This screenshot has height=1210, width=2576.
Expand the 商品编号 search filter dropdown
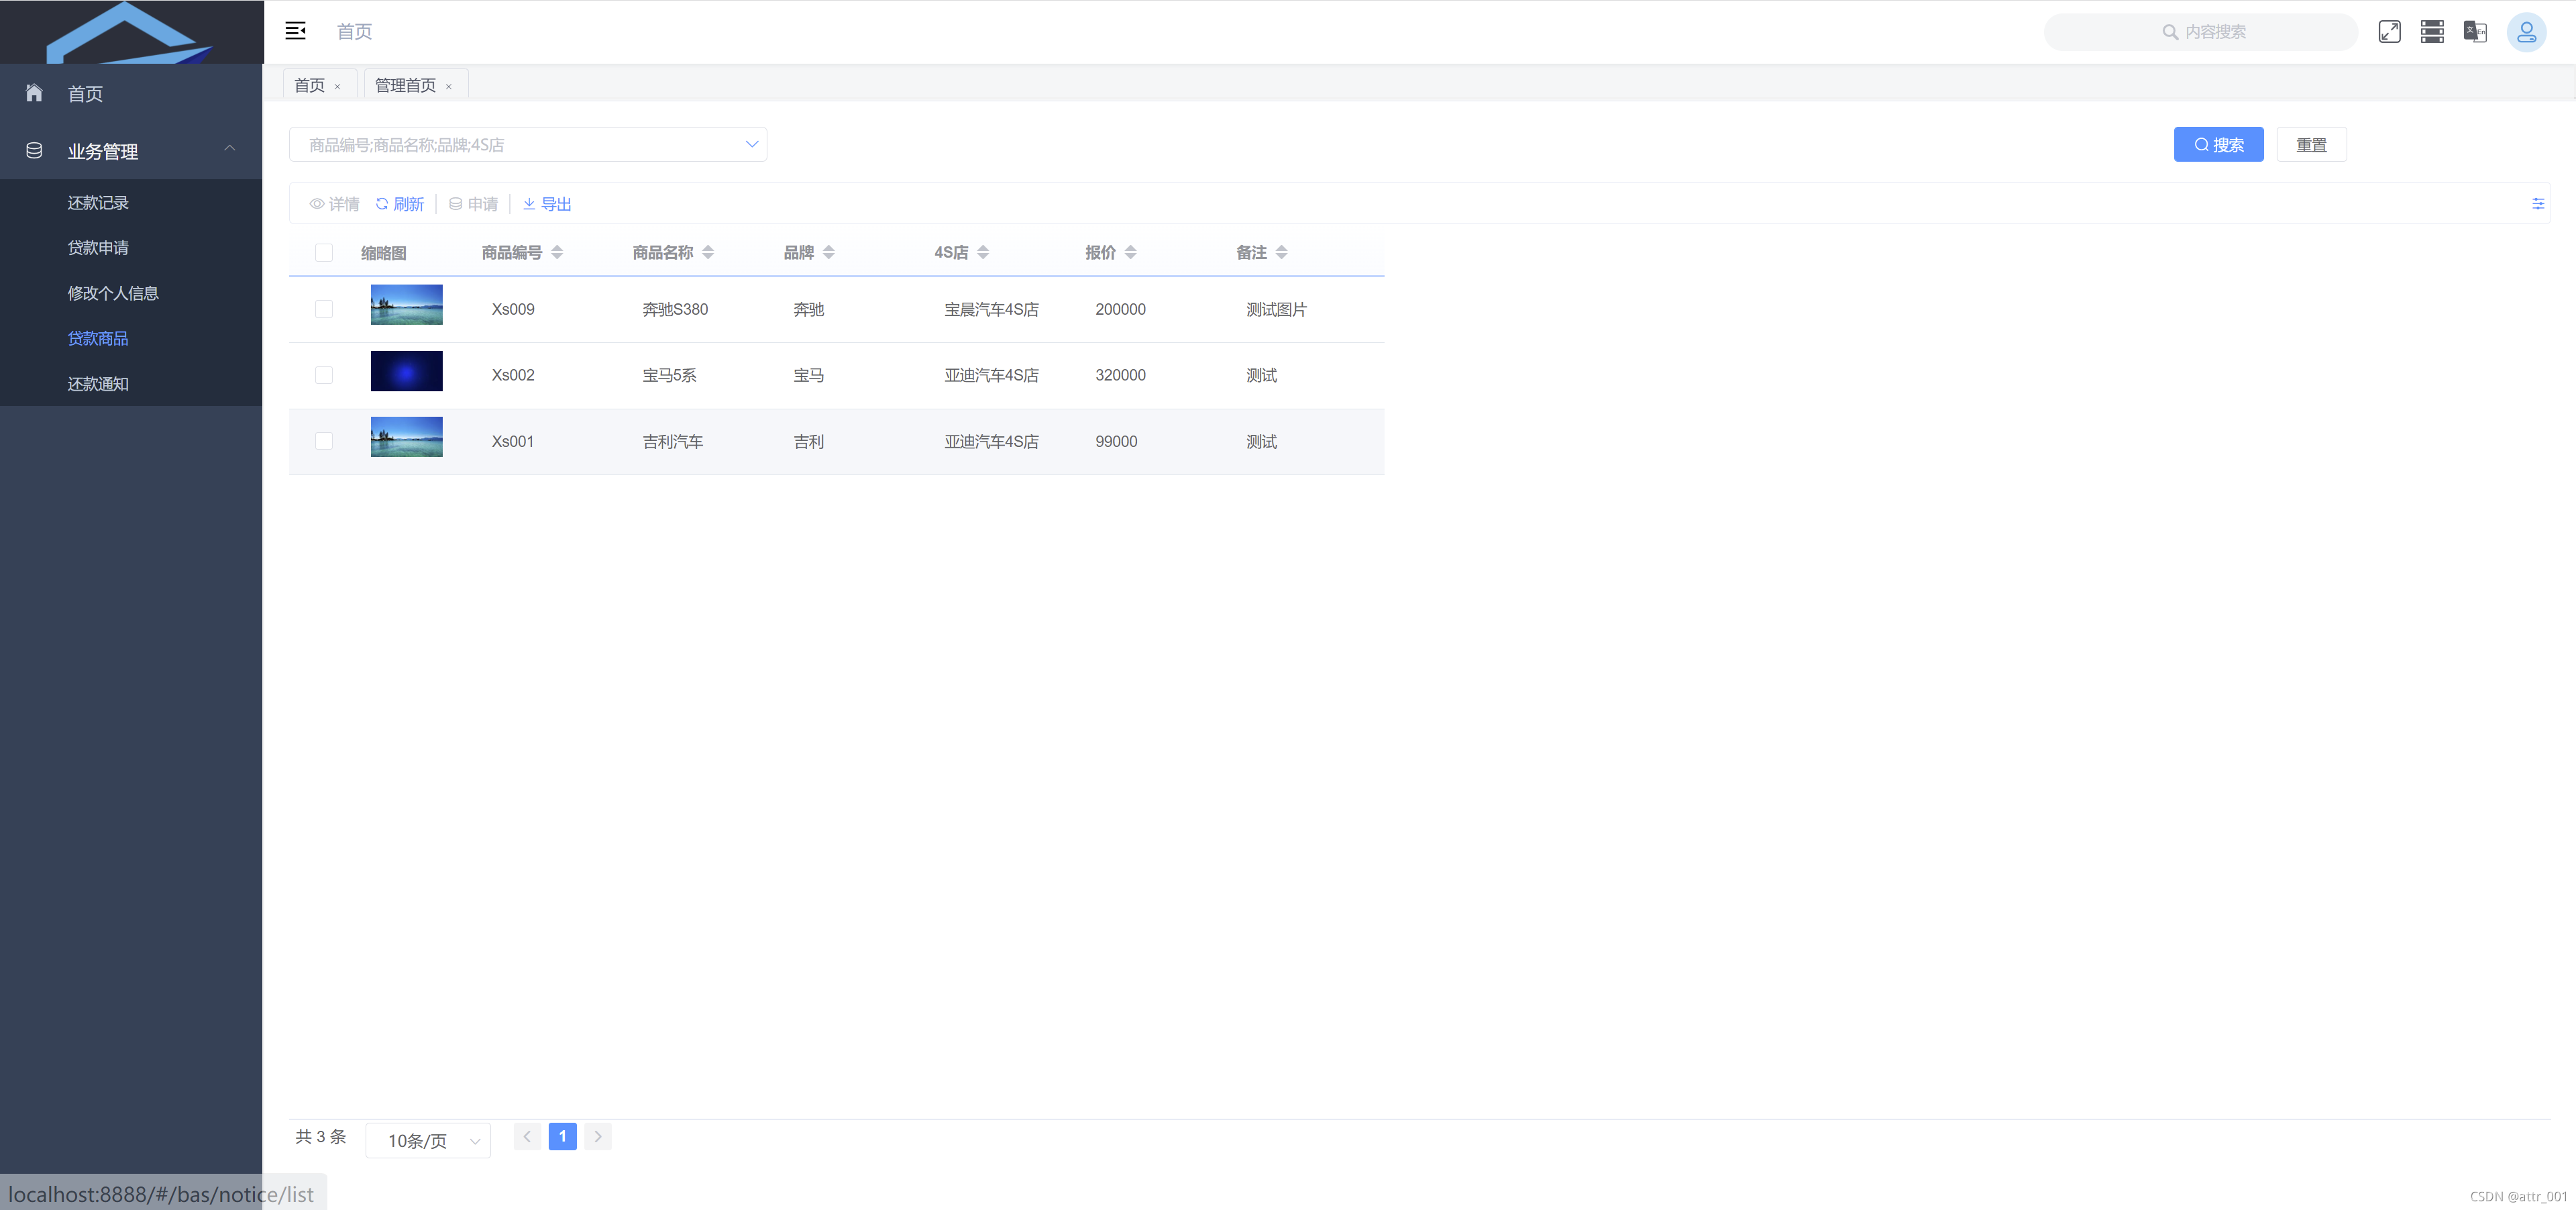pyautogui.click(x=752, y=144)
